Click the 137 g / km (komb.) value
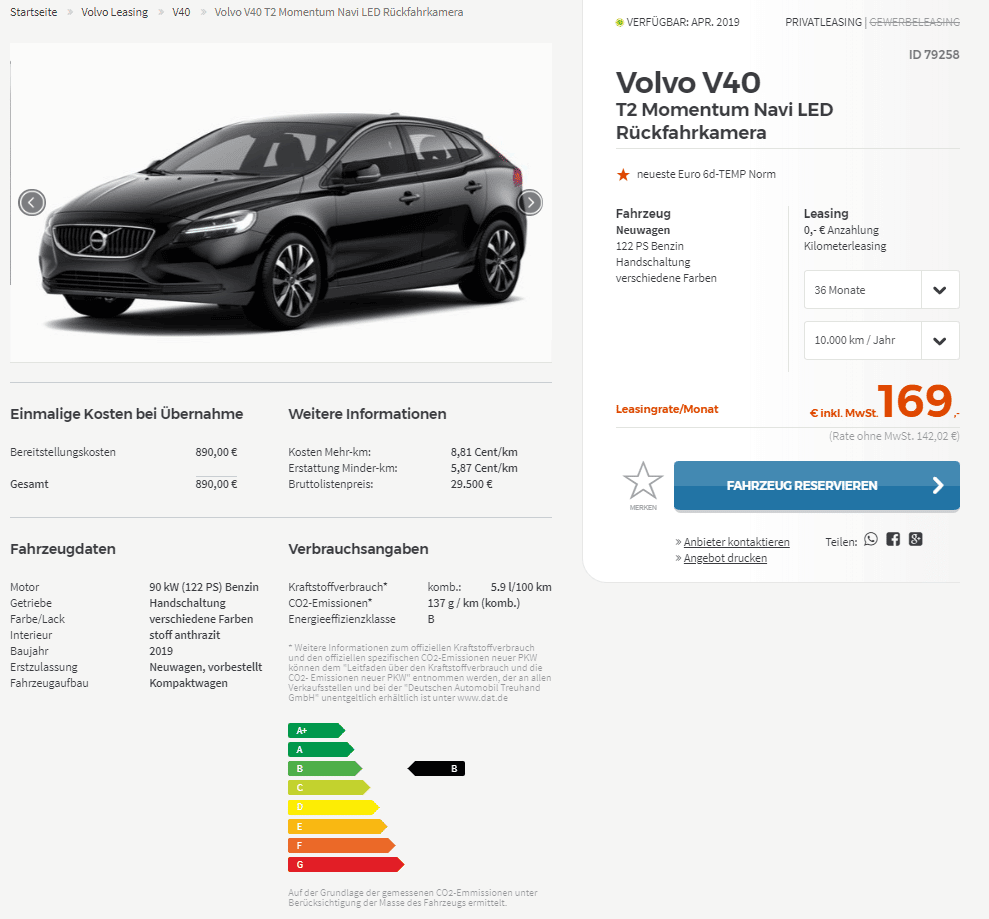This screenshot has width=989, height=919. [474, 603]
